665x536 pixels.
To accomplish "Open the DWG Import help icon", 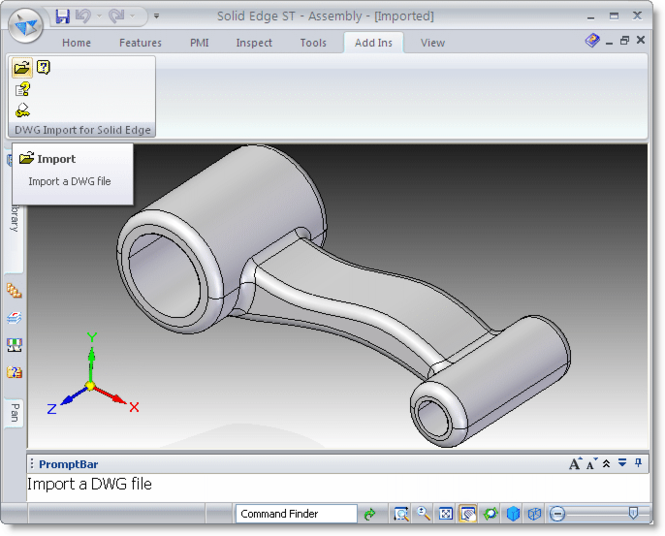I will pos(44,67).
